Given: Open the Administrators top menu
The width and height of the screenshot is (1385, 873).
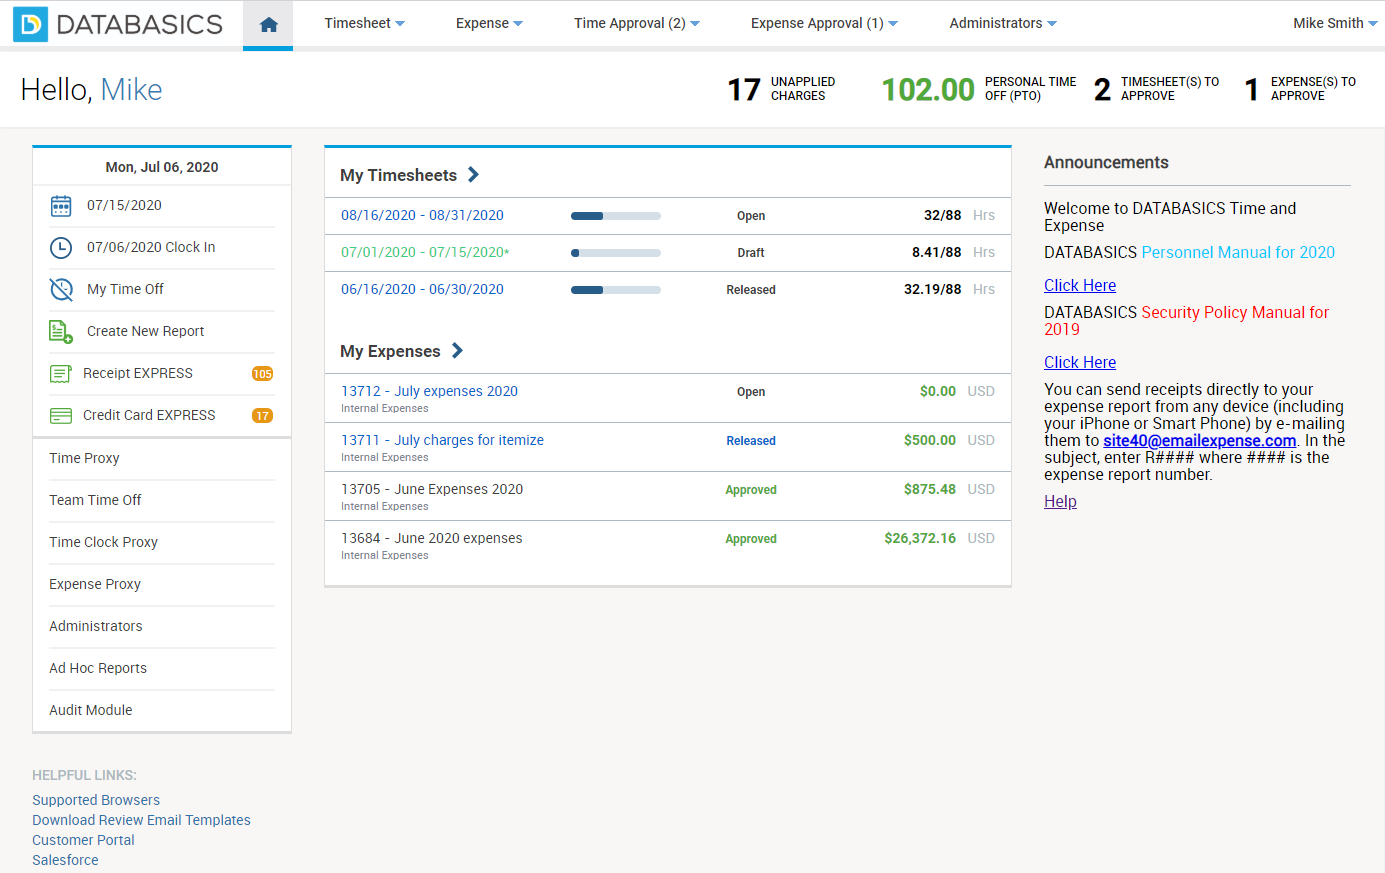Looking at the screenshot, I should pos(1003,23).
